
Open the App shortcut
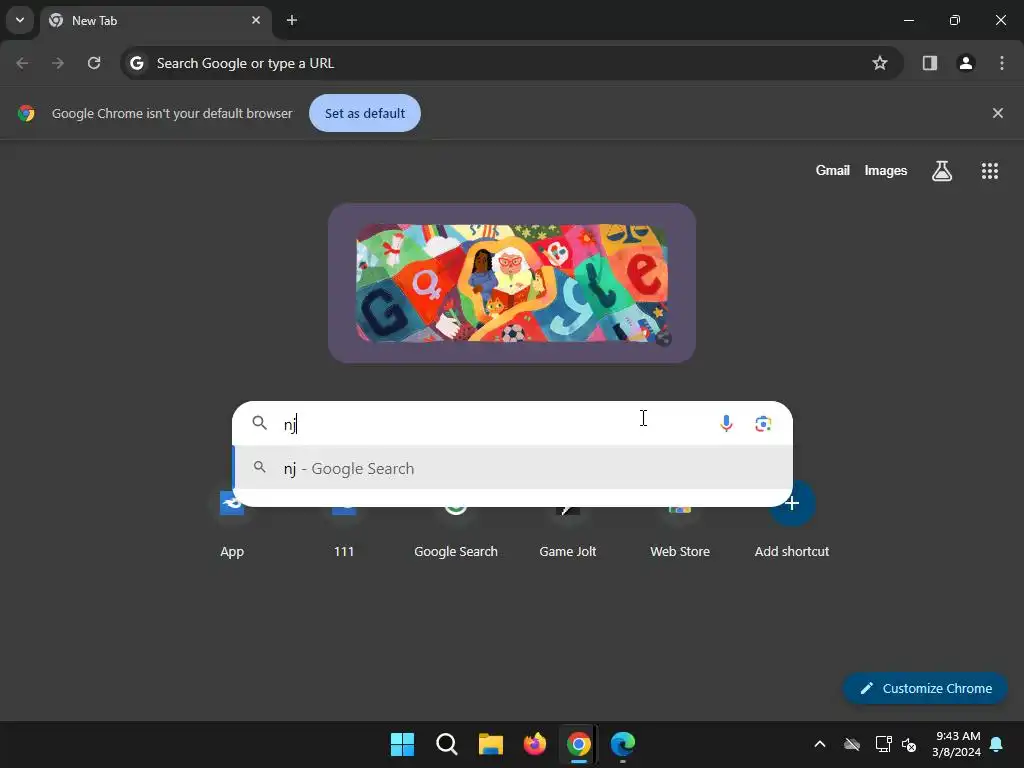click(232, 528)
